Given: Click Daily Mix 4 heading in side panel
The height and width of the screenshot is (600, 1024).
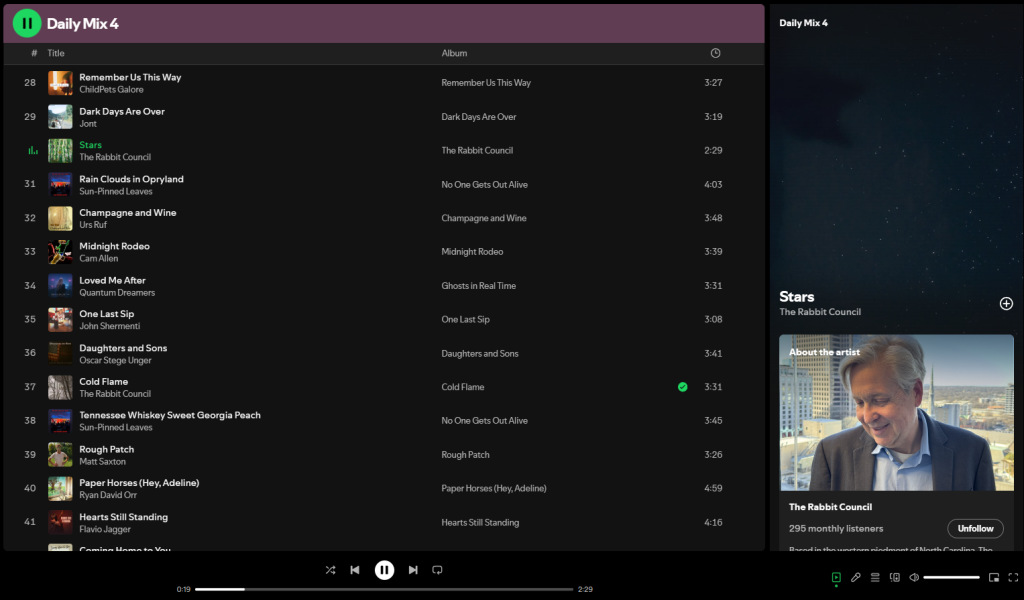Looking at the screenshot, I should (803, 23).
